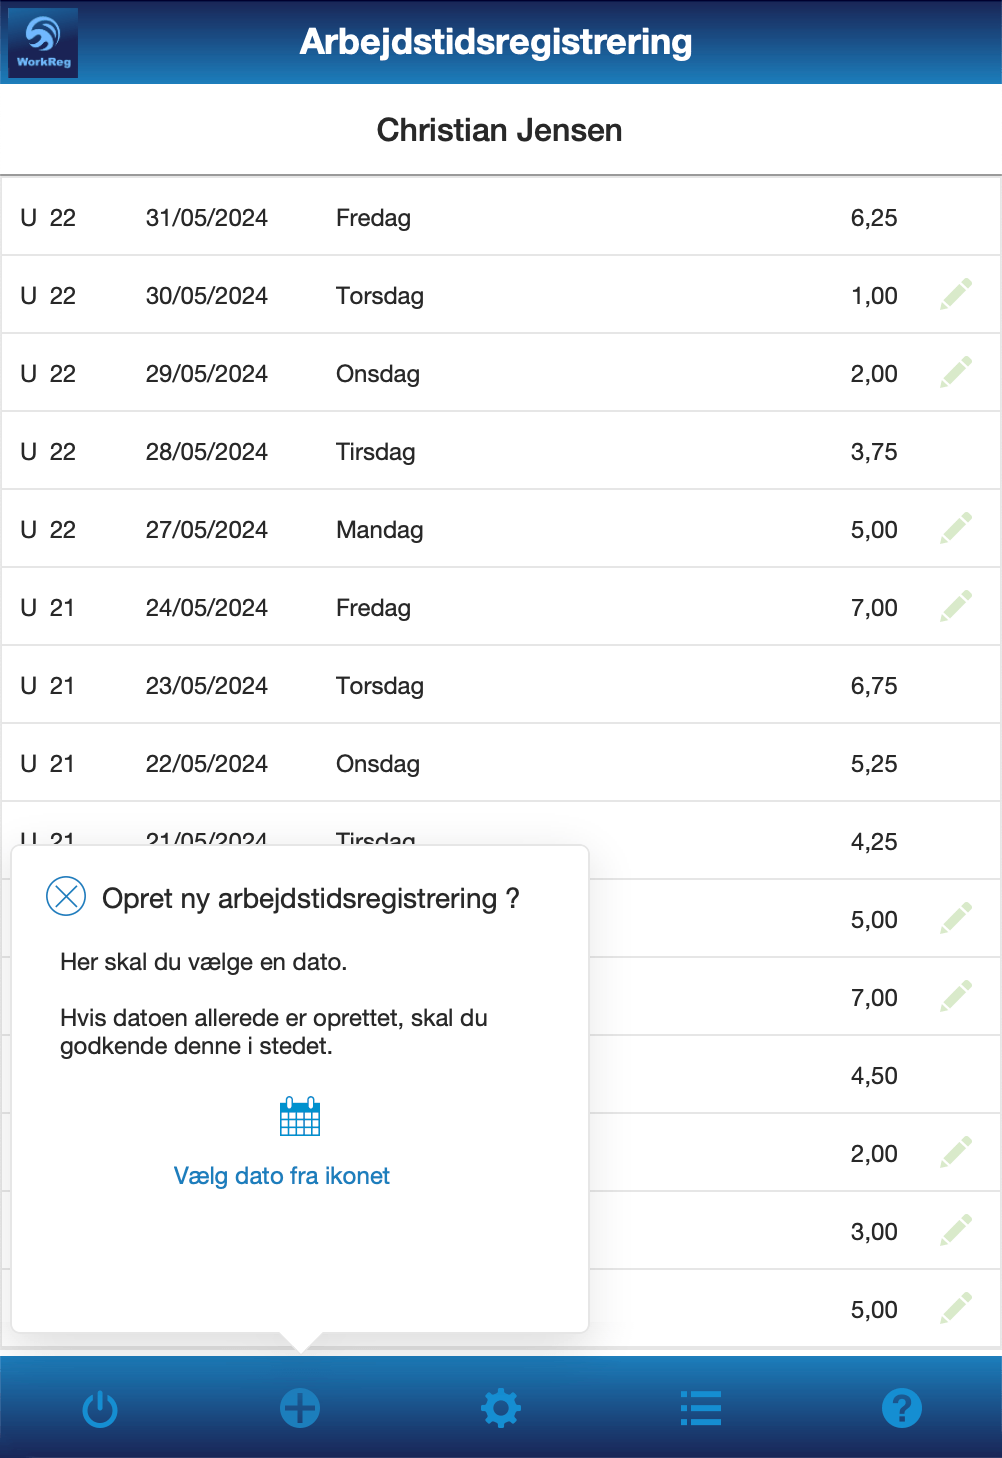The image size is (1002, 1458).
Task: Tap the plus icon to add registration
Action: [300, 1408]
